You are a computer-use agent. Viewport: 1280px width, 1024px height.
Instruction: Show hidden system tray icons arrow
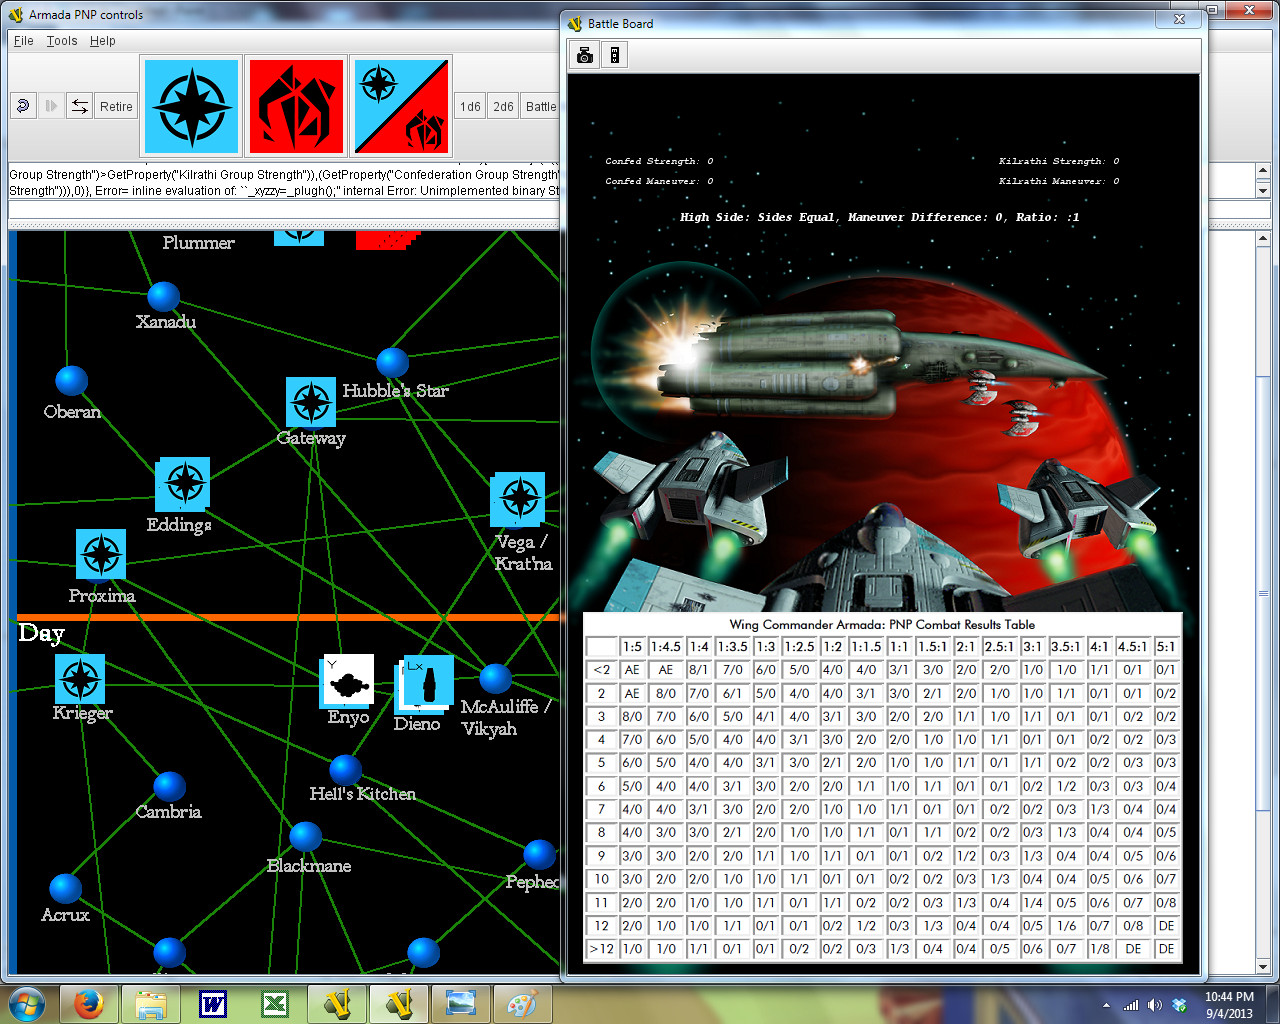click(x=1106, y=1005)
